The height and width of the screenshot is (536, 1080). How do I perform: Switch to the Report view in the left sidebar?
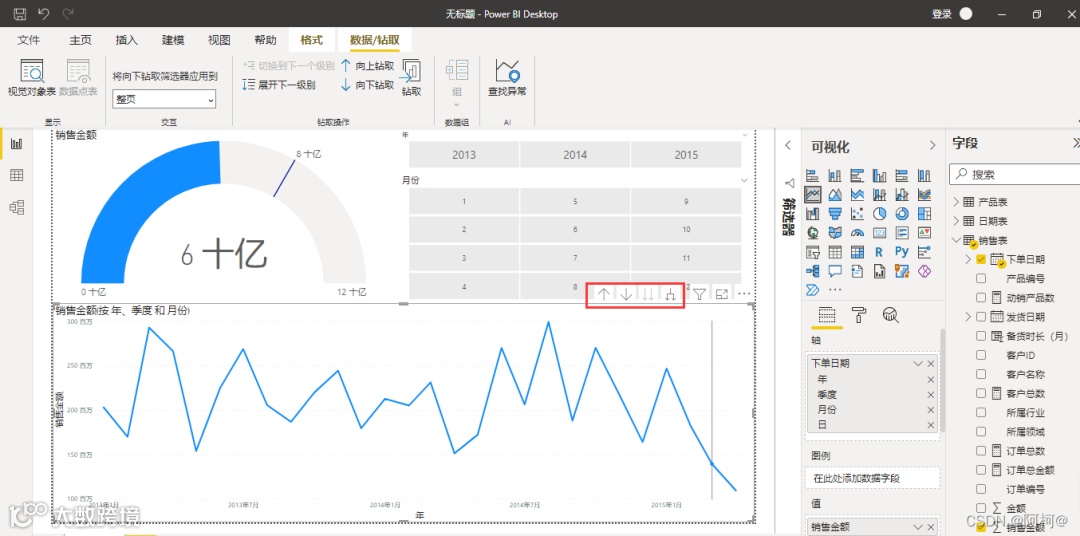(17, 144)
